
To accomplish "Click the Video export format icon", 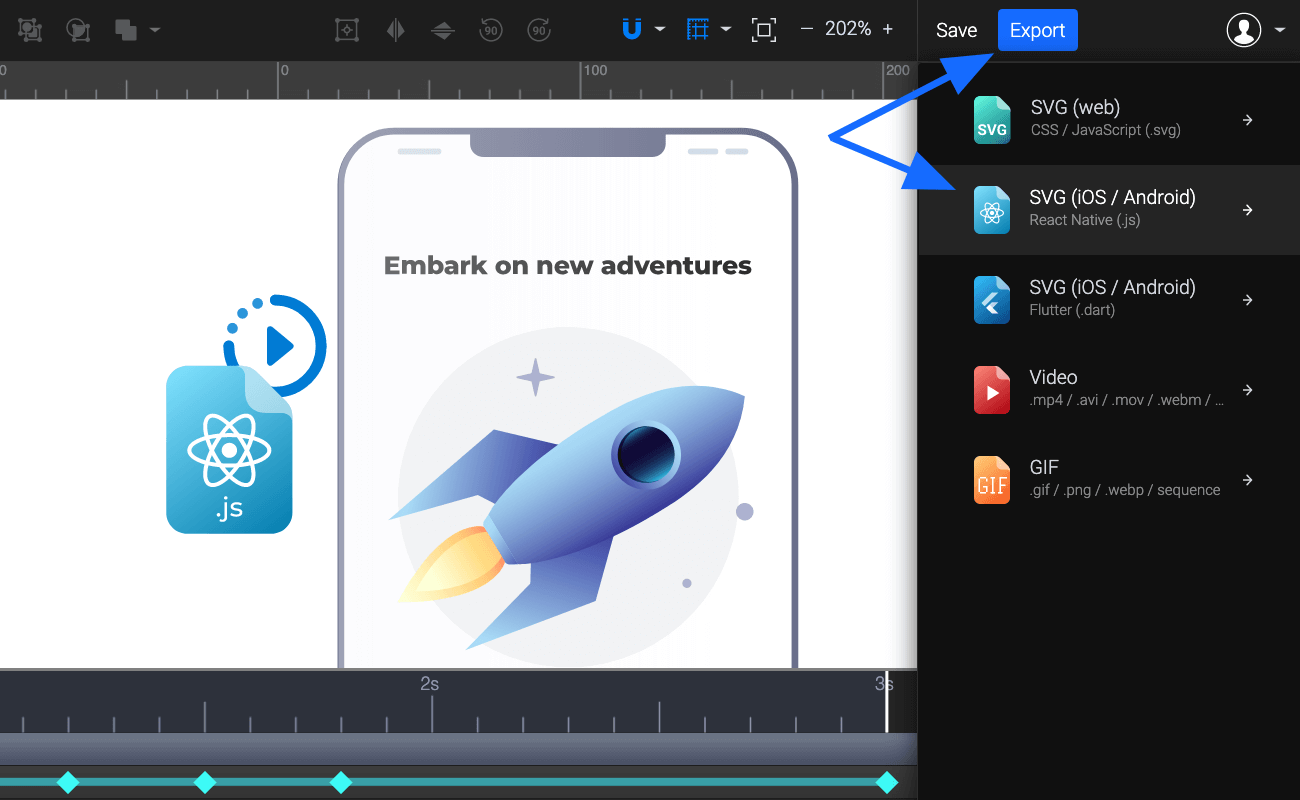I will (992, 390).
